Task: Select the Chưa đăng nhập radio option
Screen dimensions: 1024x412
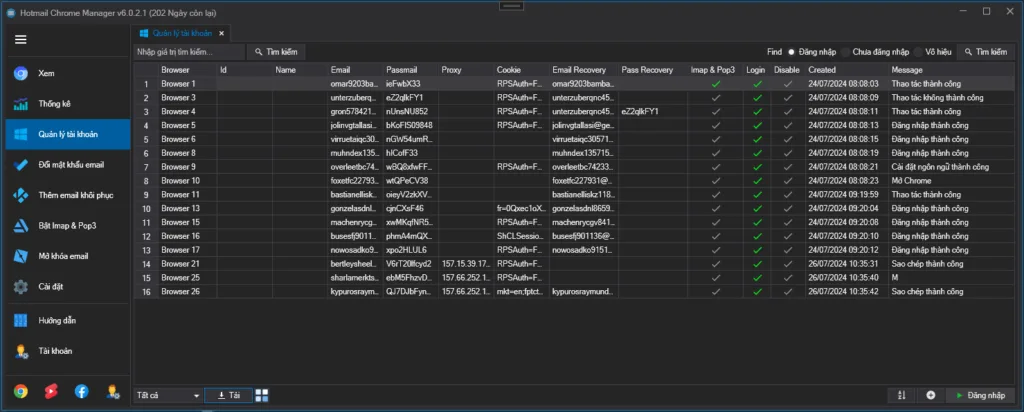Action: [x=846, y=52]
